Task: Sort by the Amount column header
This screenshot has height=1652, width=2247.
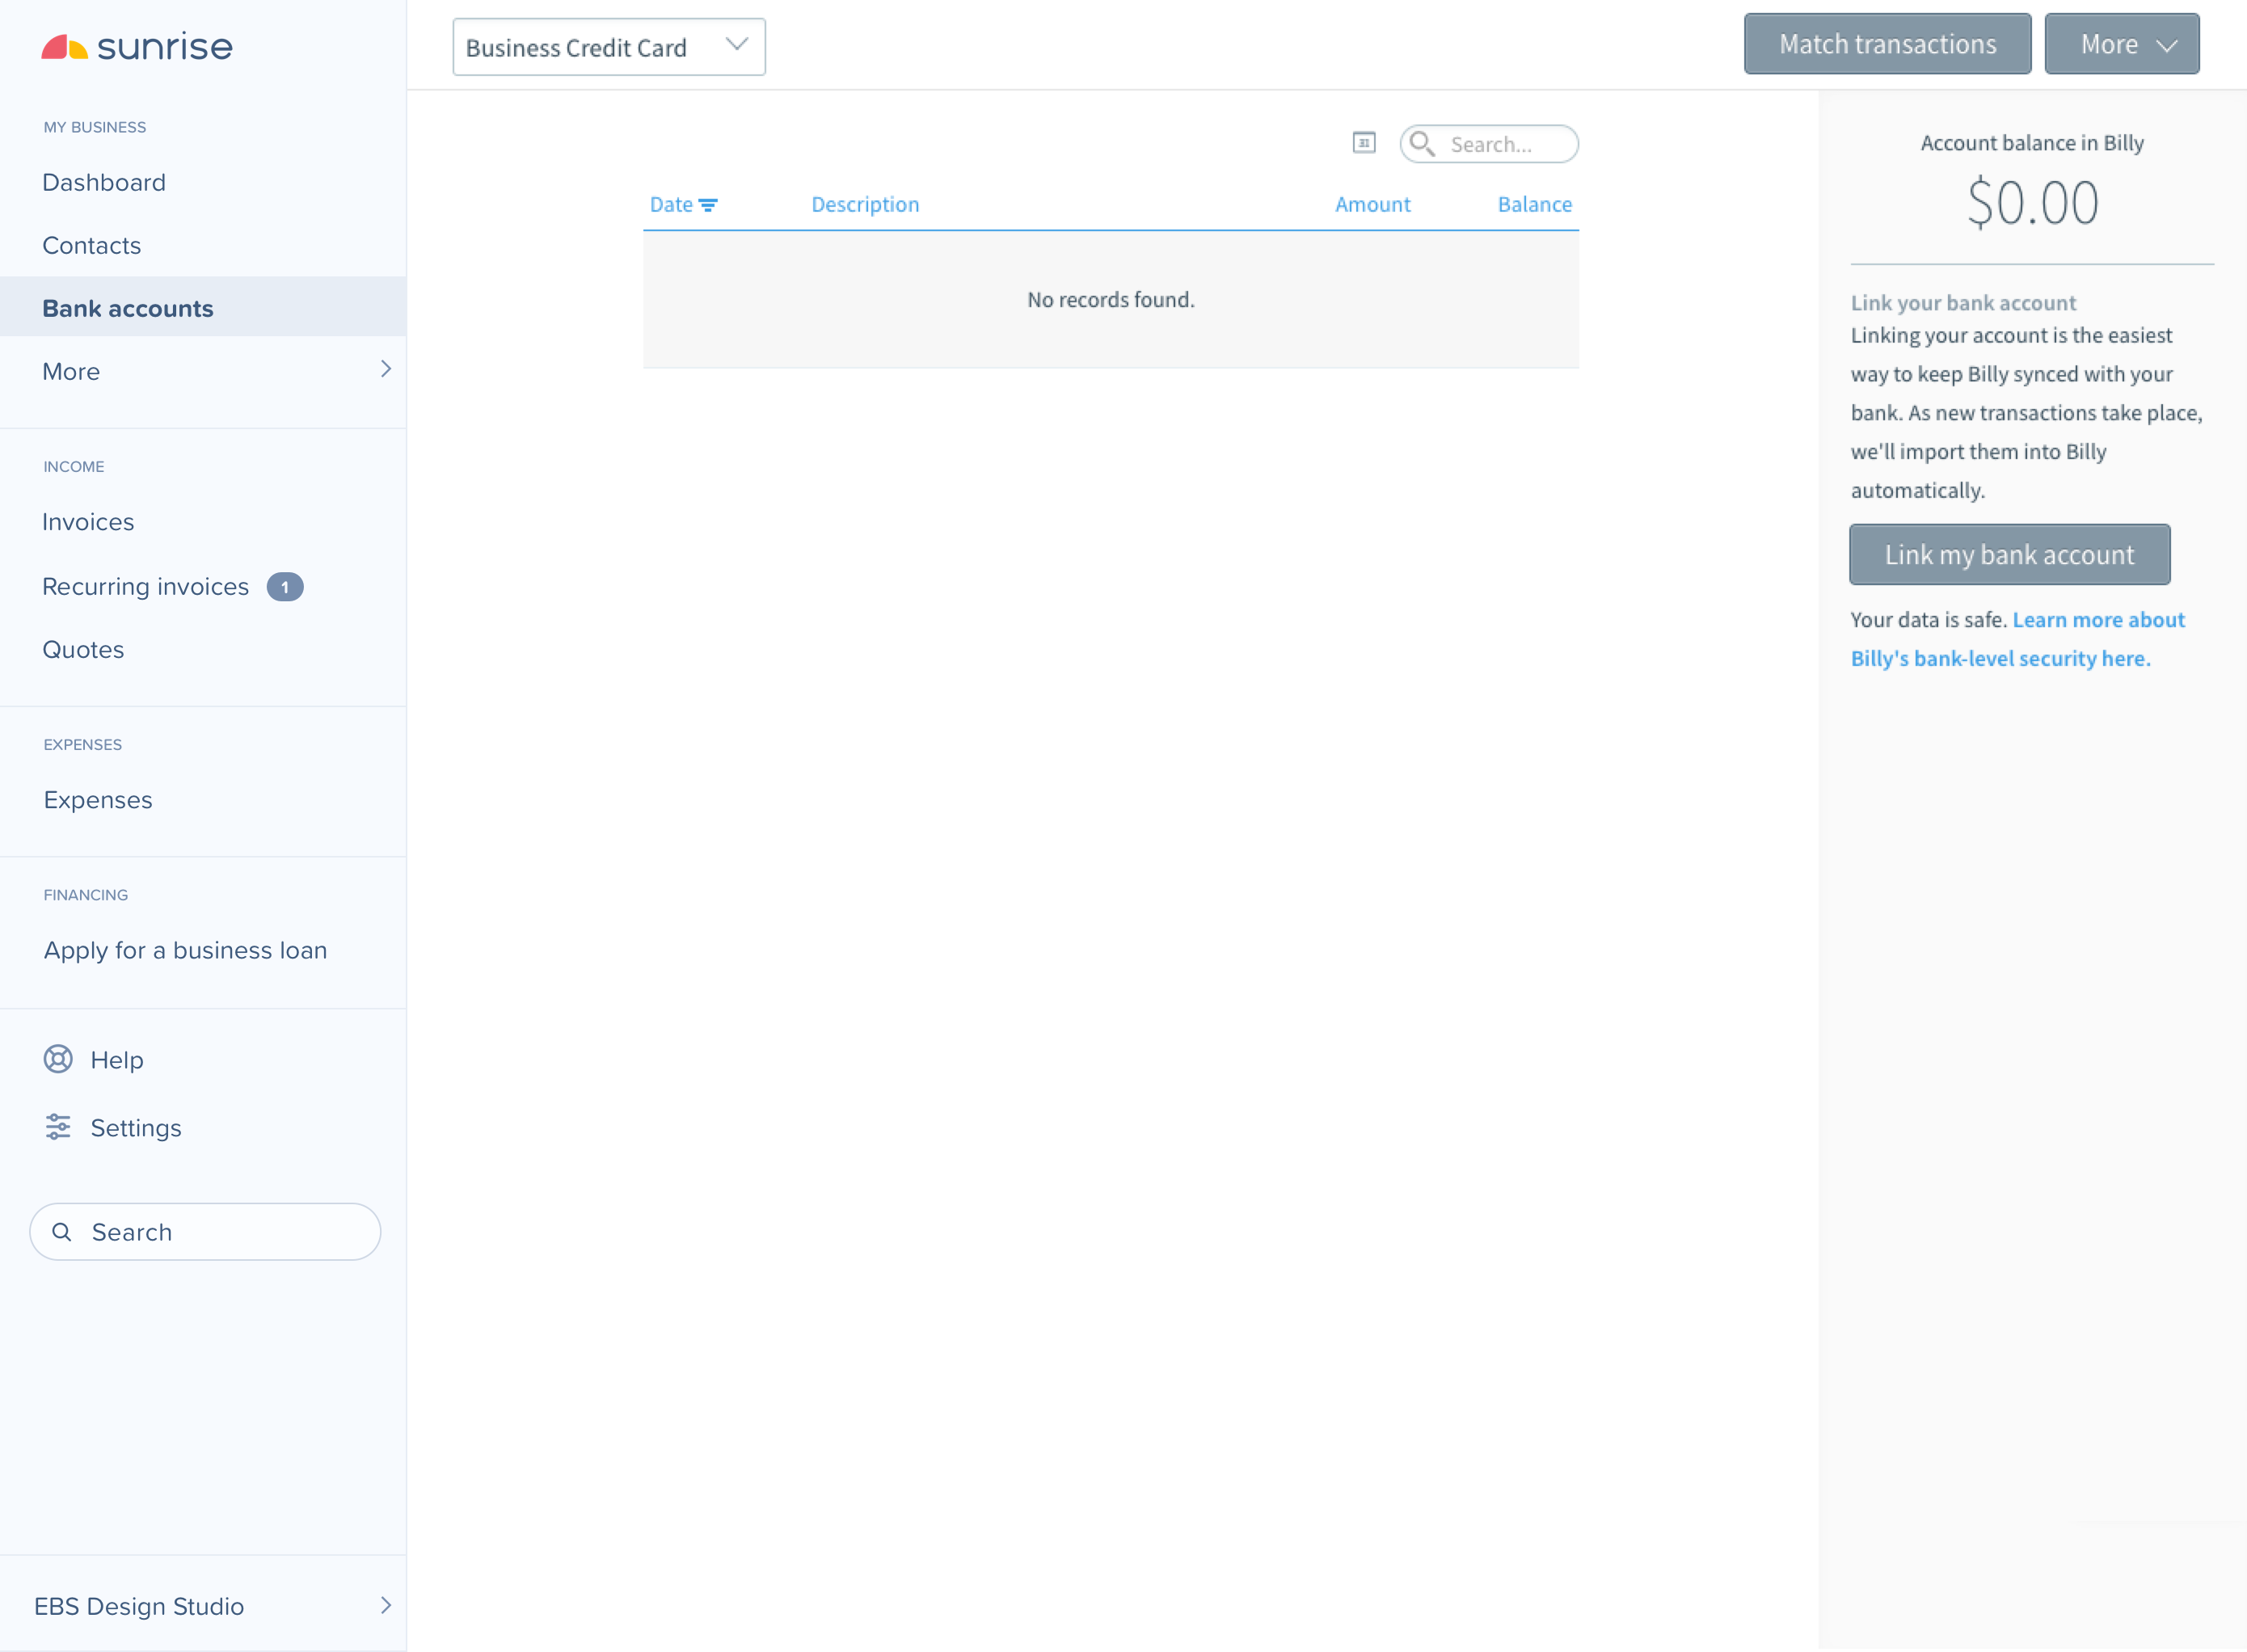Action: 1372,205
